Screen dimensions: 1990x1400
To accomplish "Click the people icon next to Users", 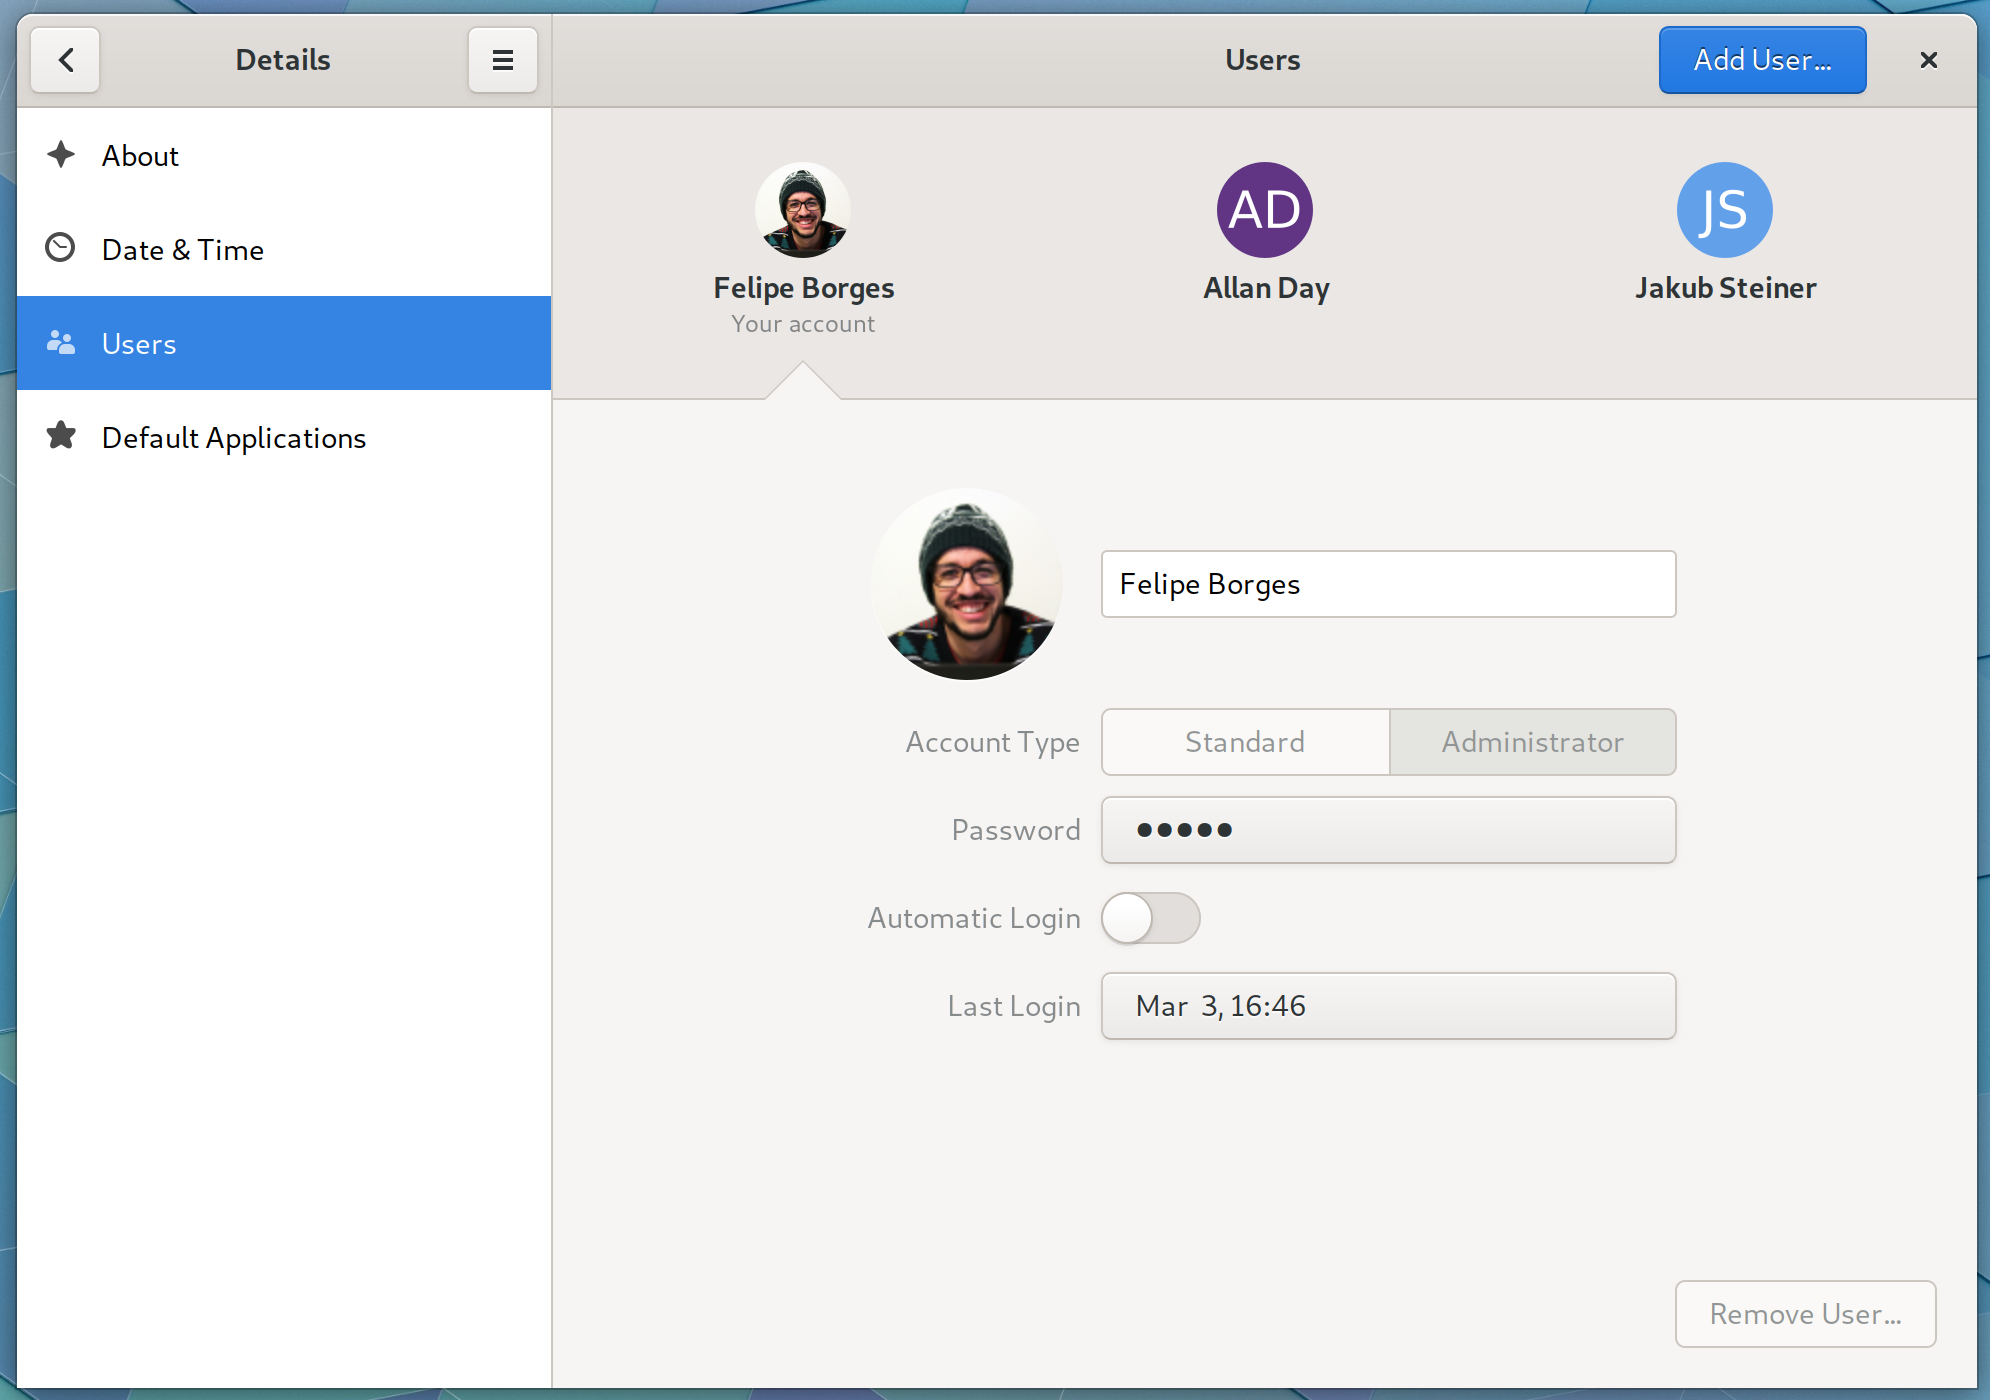I will pos(61,343).
